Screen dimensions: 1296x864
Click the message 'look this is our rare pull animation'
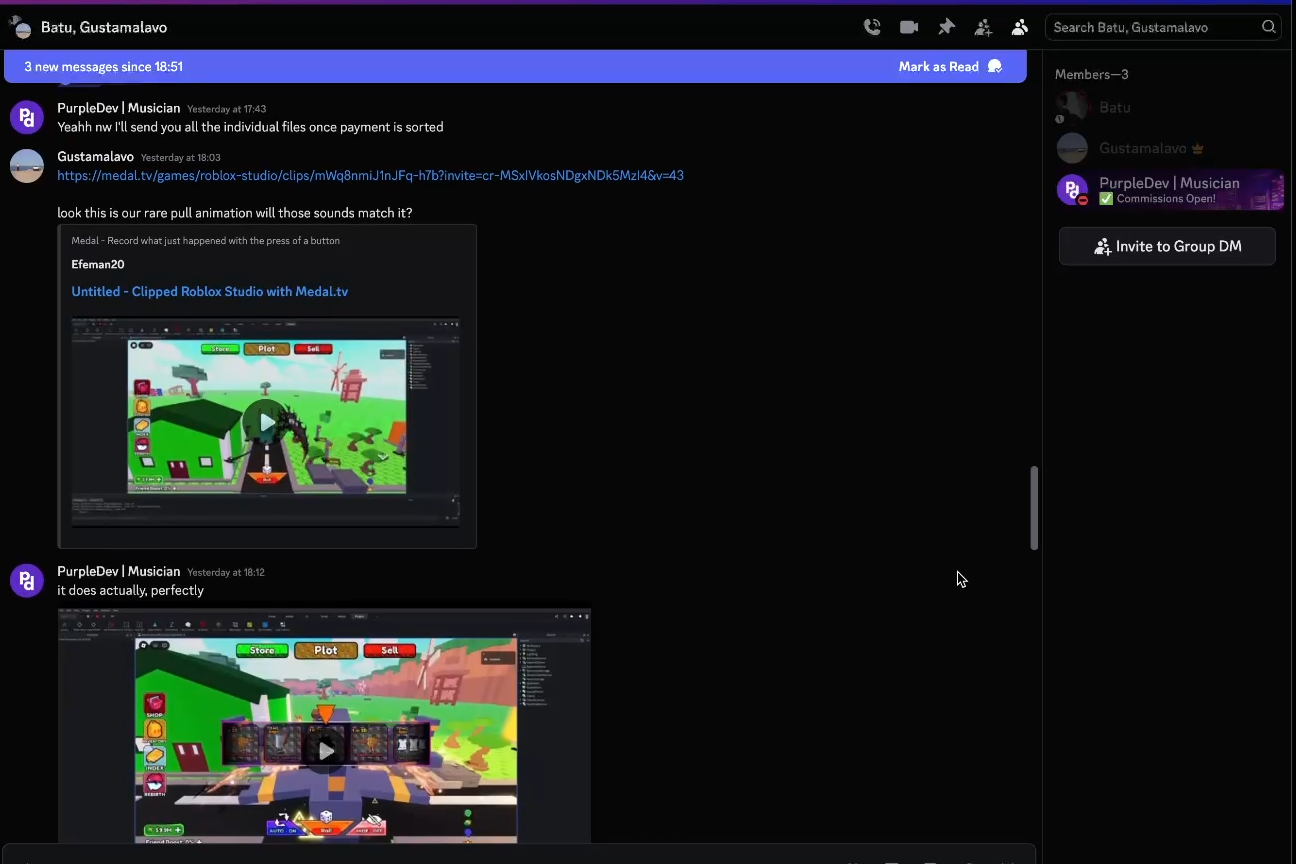pos(235,213)
